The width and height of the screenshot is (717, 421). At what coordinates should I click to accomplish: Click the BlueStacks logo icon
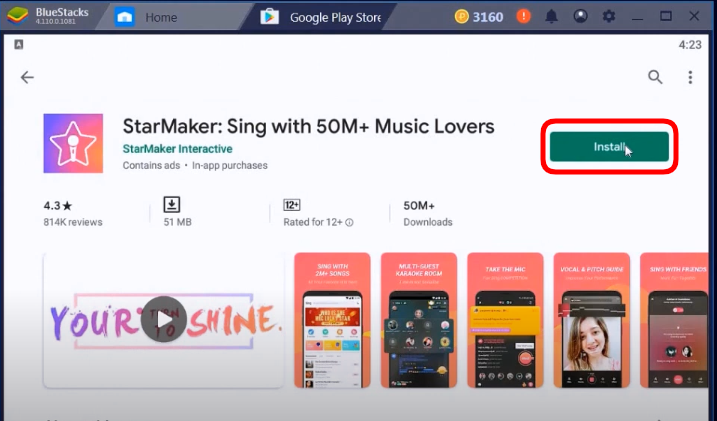coord(17,16)
